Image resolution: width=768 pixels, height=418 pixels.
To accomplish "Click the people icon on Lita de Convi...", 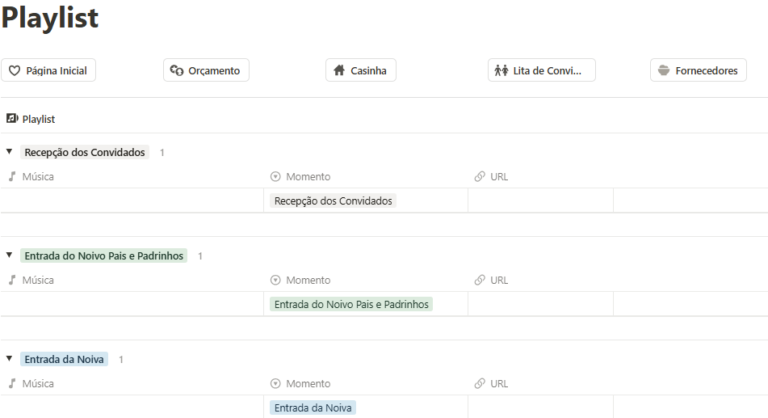I will (x=501, y=71).
